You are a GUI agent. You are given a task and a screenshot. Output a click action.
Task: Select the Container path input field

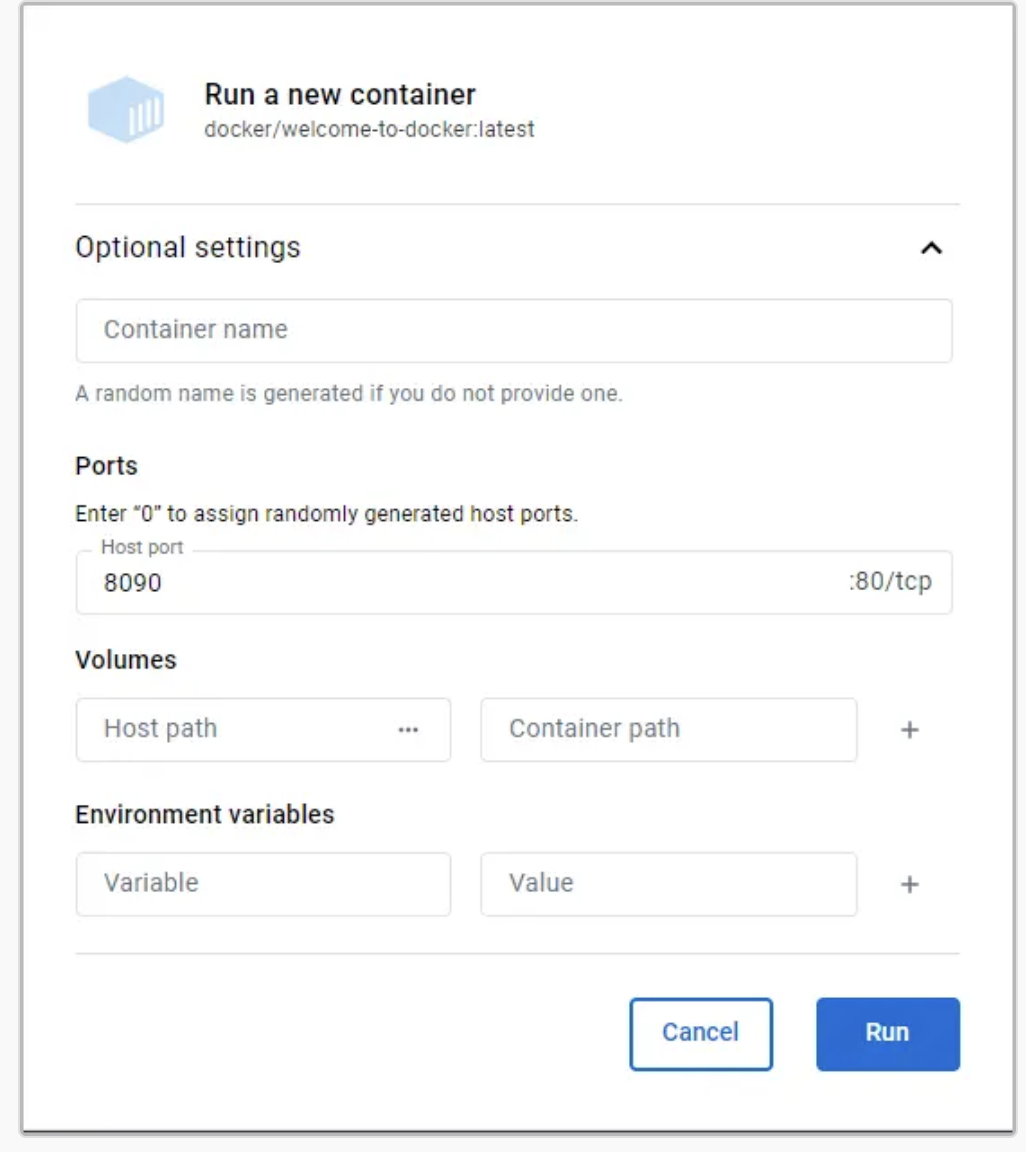(668, 729)
